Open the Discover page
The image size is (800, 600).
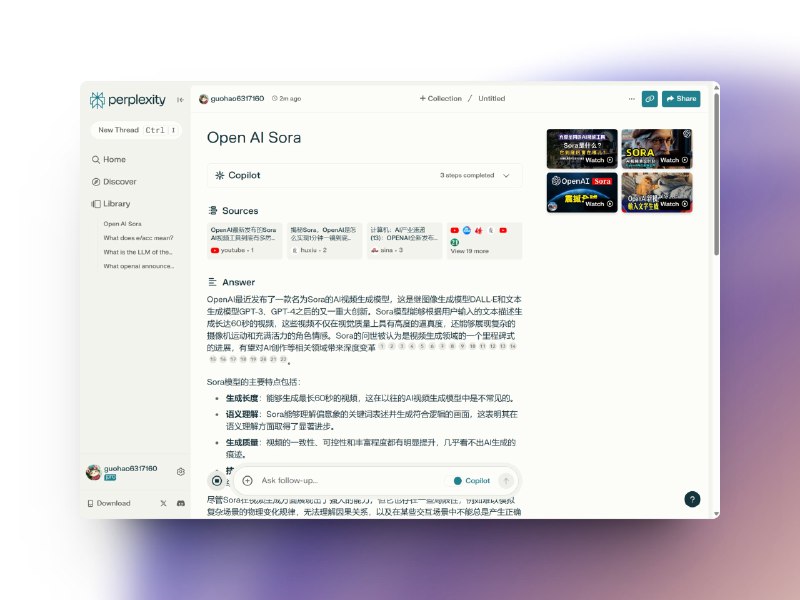click(114, 182)
